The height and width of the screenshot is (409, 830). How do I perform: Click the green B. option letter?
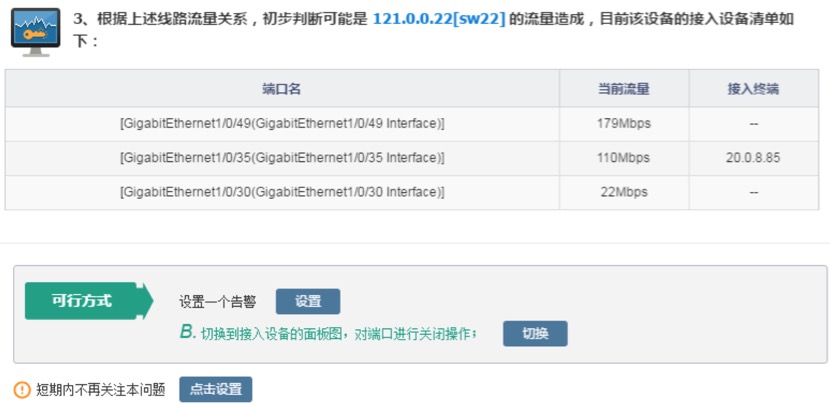187,333
